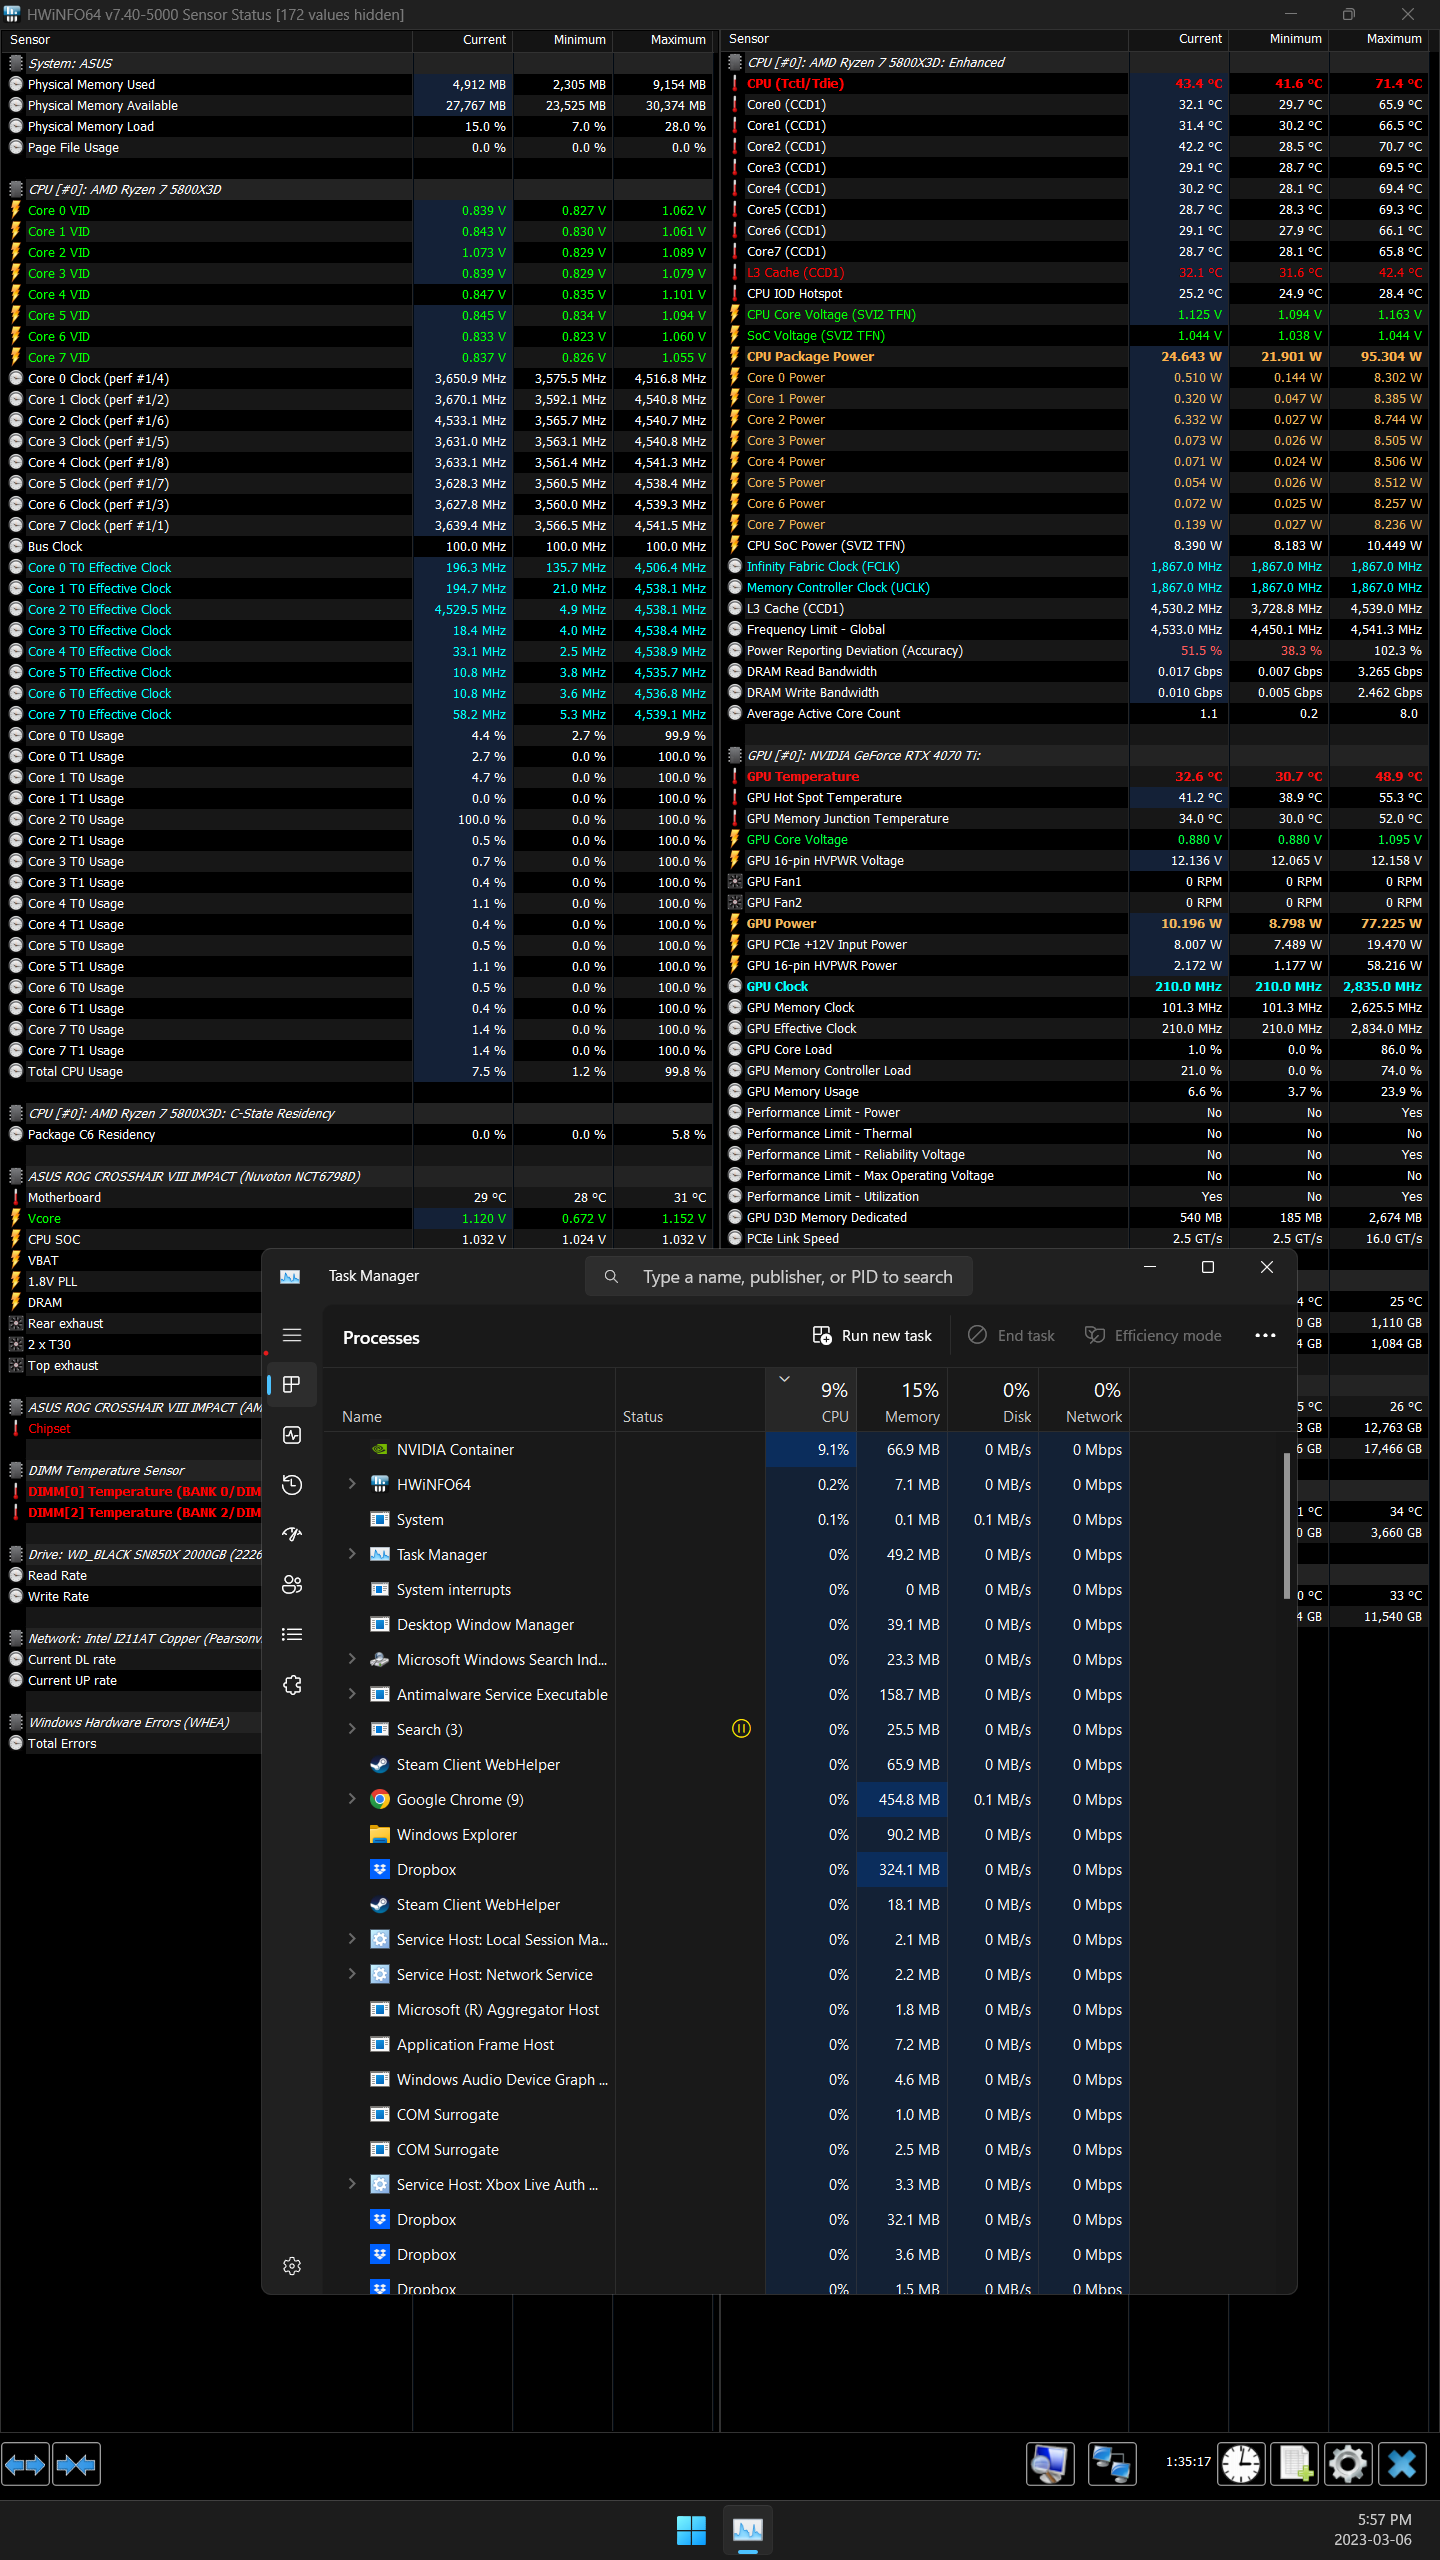This screenshot has height=2560, width=1440.
Task: Expand Service Host: Local Session Manager group
Action: click(352, 1939)
